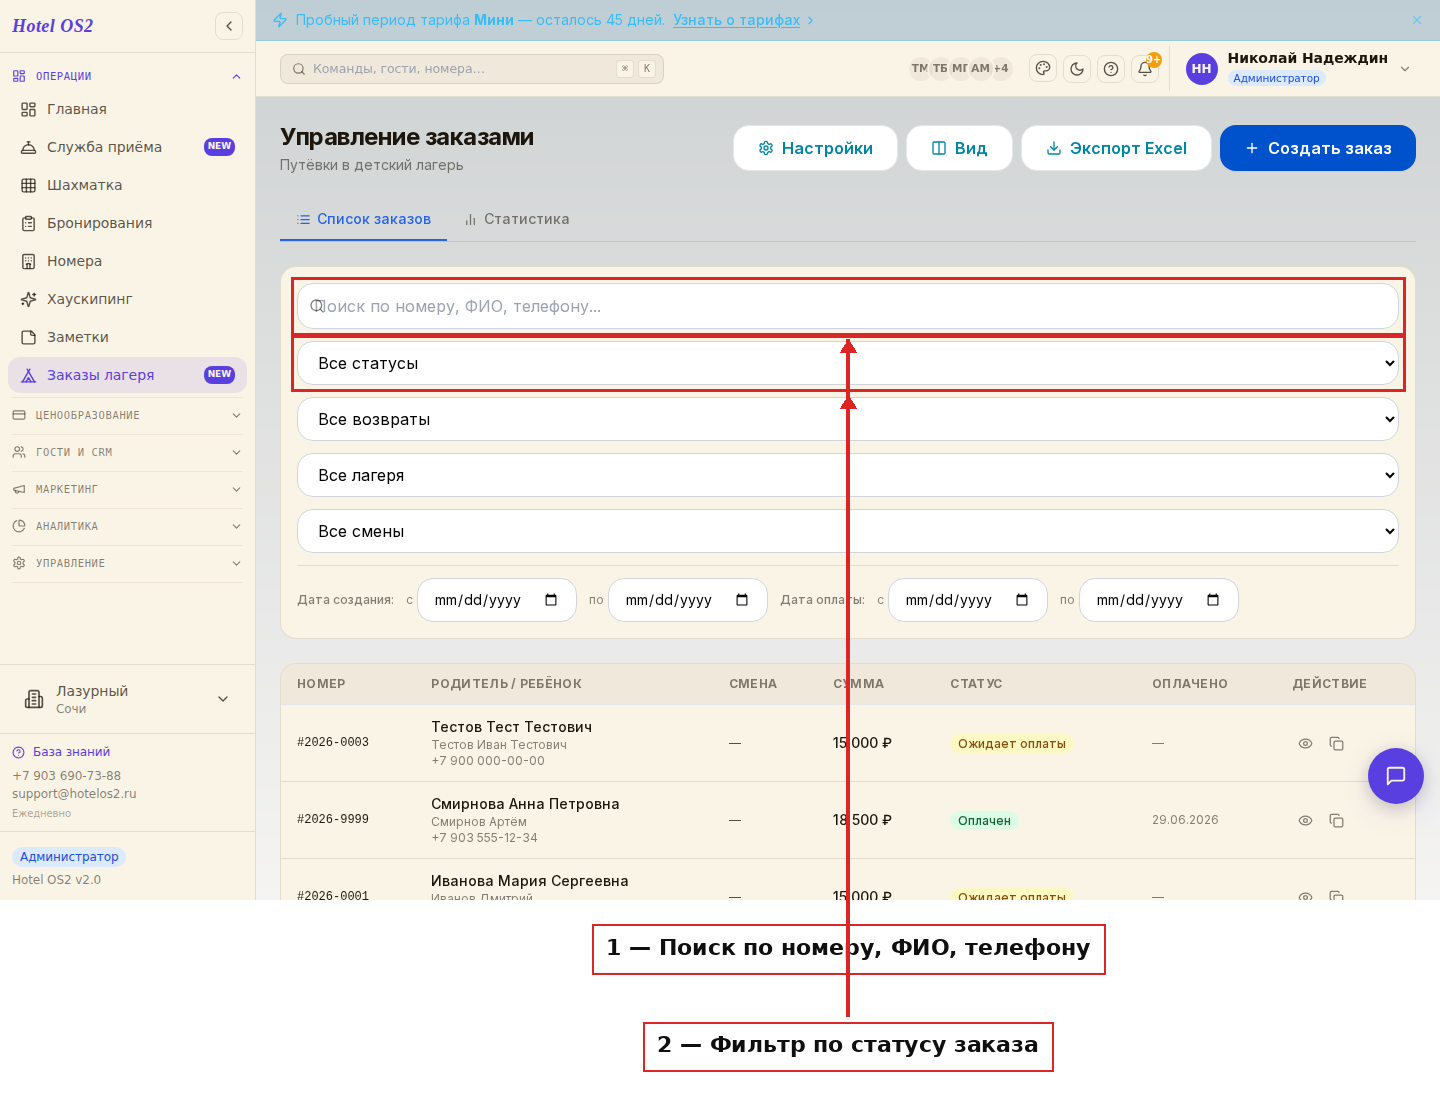1440x1095 pixels.
Task: View order #2026-9999 with the eye icon
Action: pyautogui.click(x=1305, y=821)
